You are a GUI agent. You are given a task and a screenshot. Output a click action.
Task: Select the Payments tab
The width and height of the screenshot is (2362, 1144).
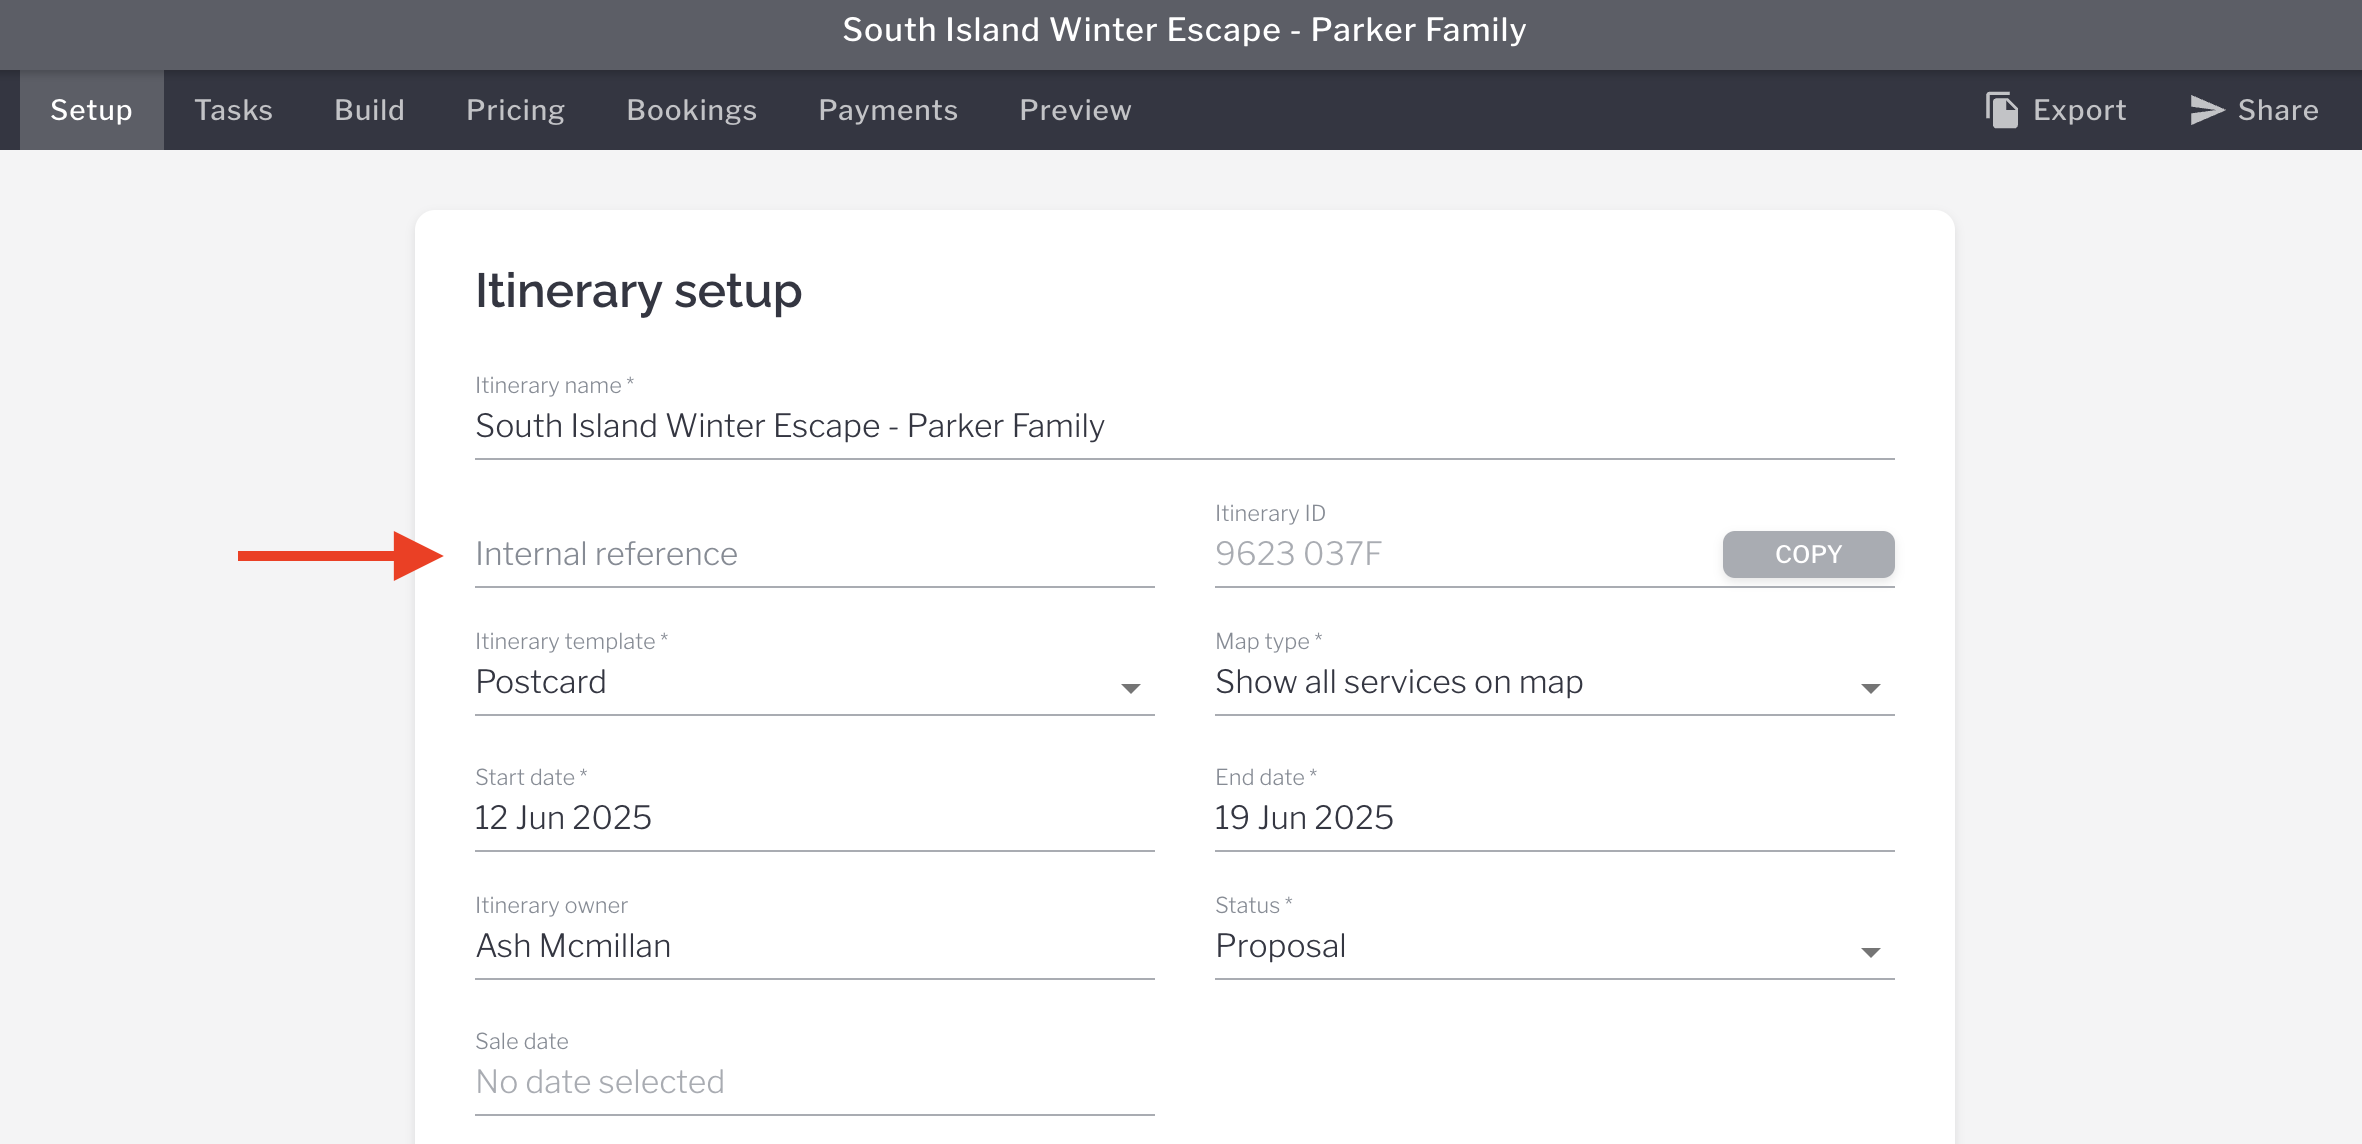click(887, 110)
